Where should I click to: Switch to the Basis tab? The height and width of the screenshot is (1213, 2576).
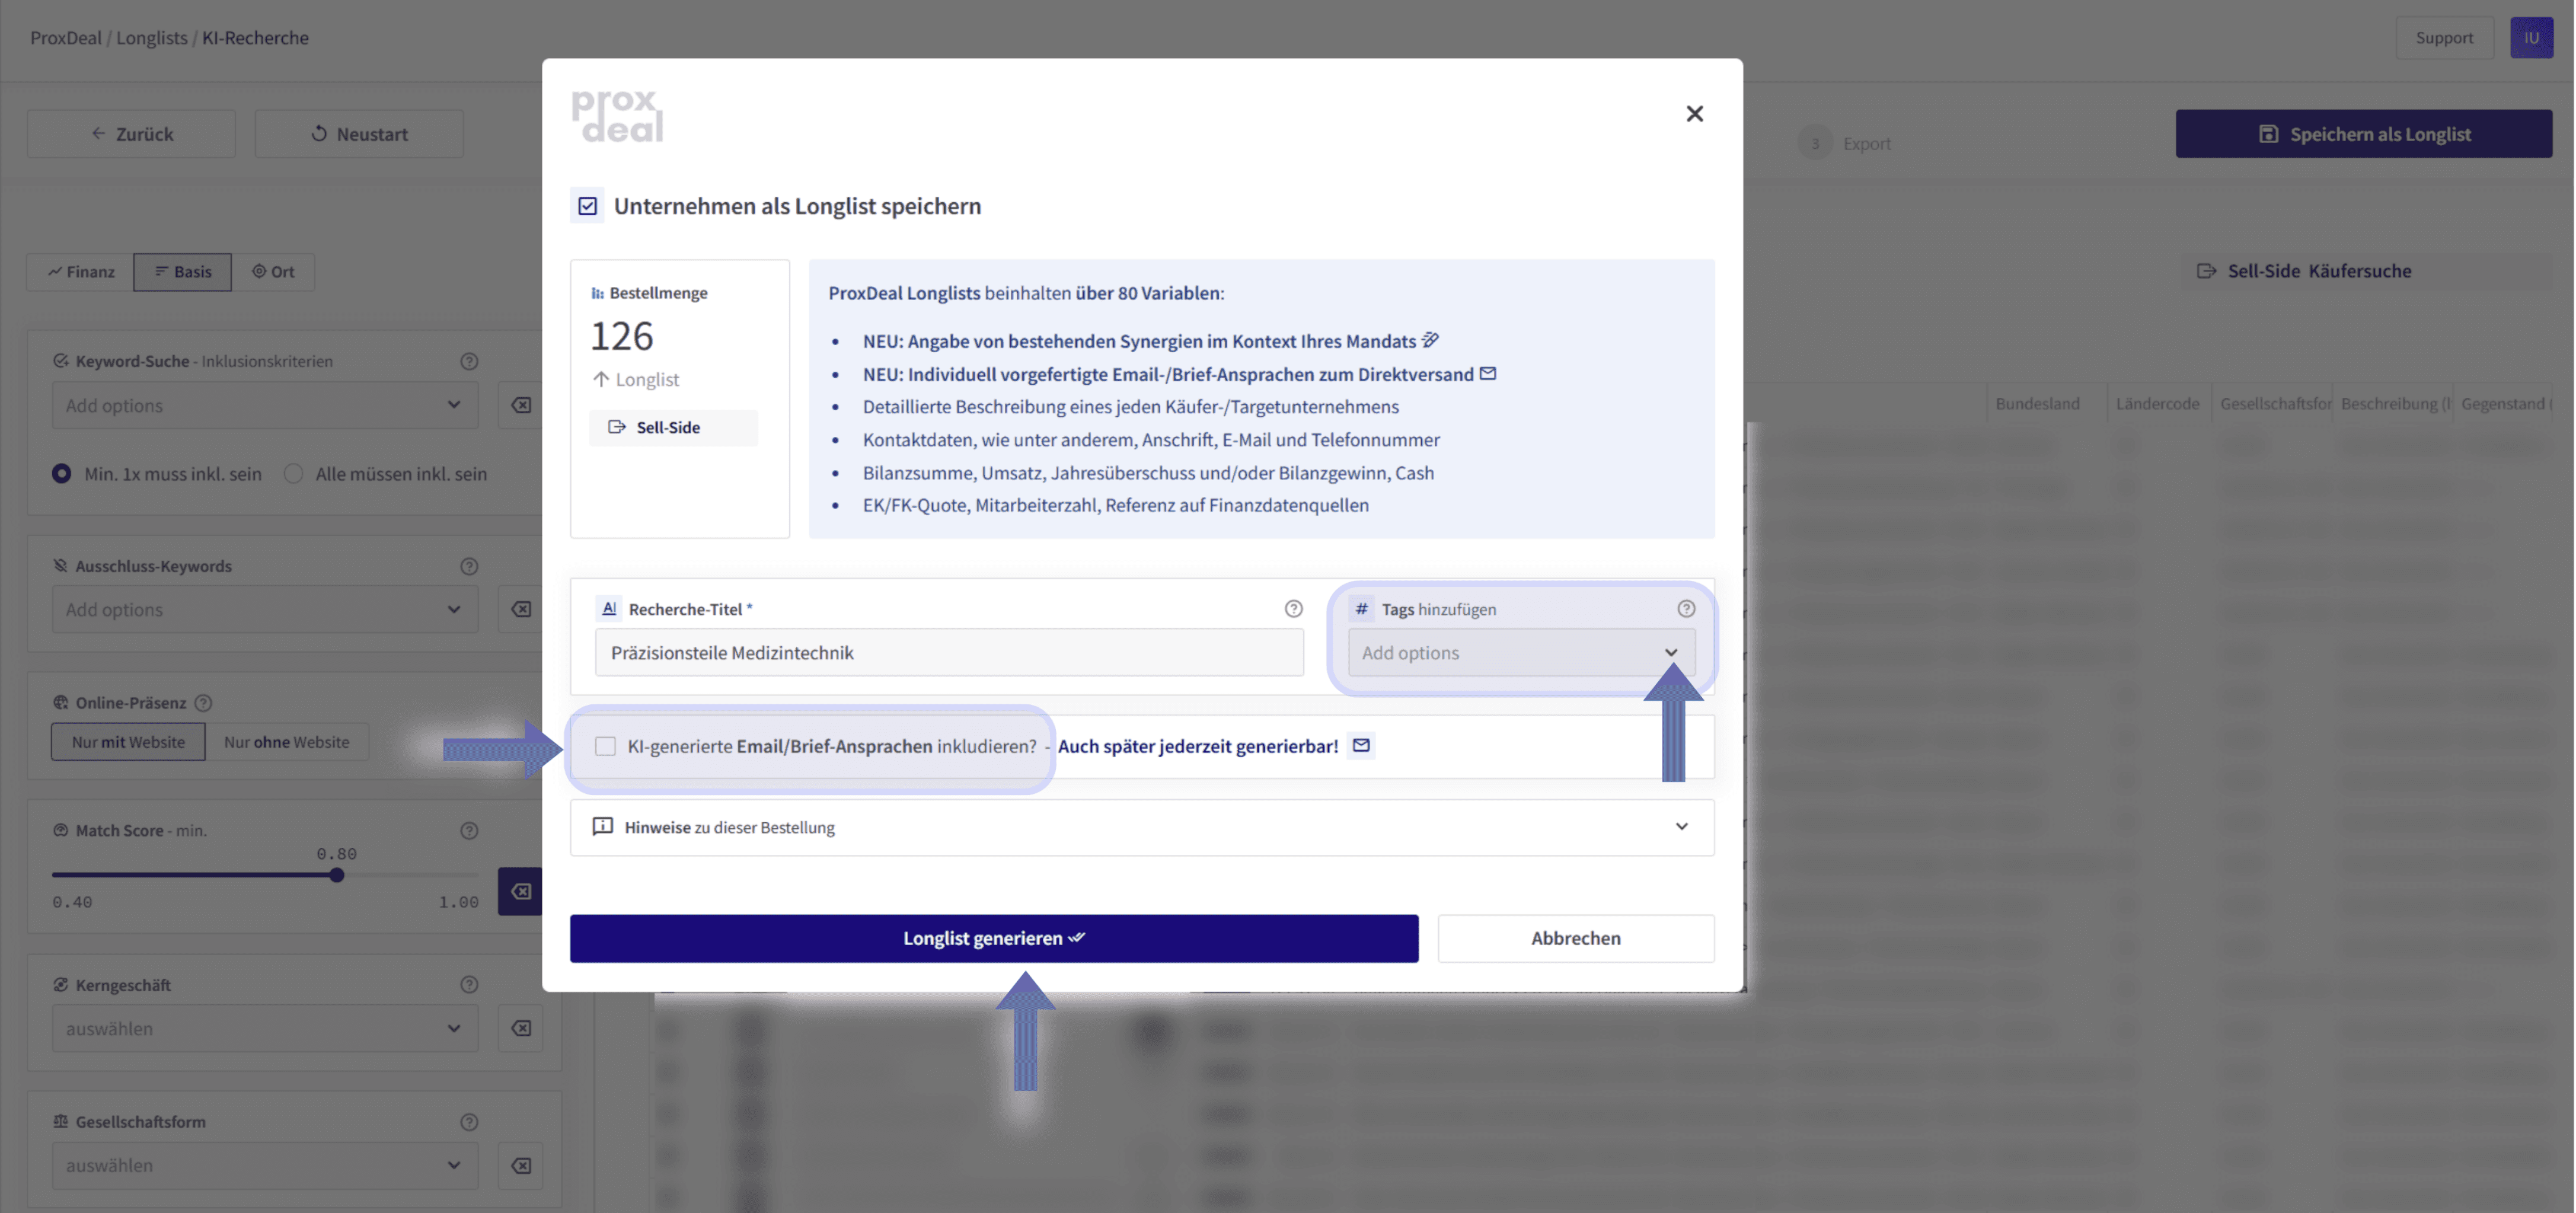tap(182, 271)
